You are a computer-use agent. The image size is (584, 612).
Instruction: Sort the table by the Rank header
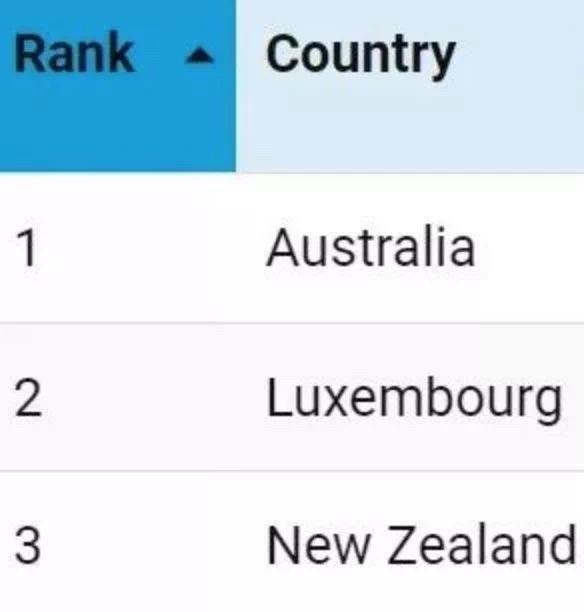pyautogui.click(x=118, y=85)
